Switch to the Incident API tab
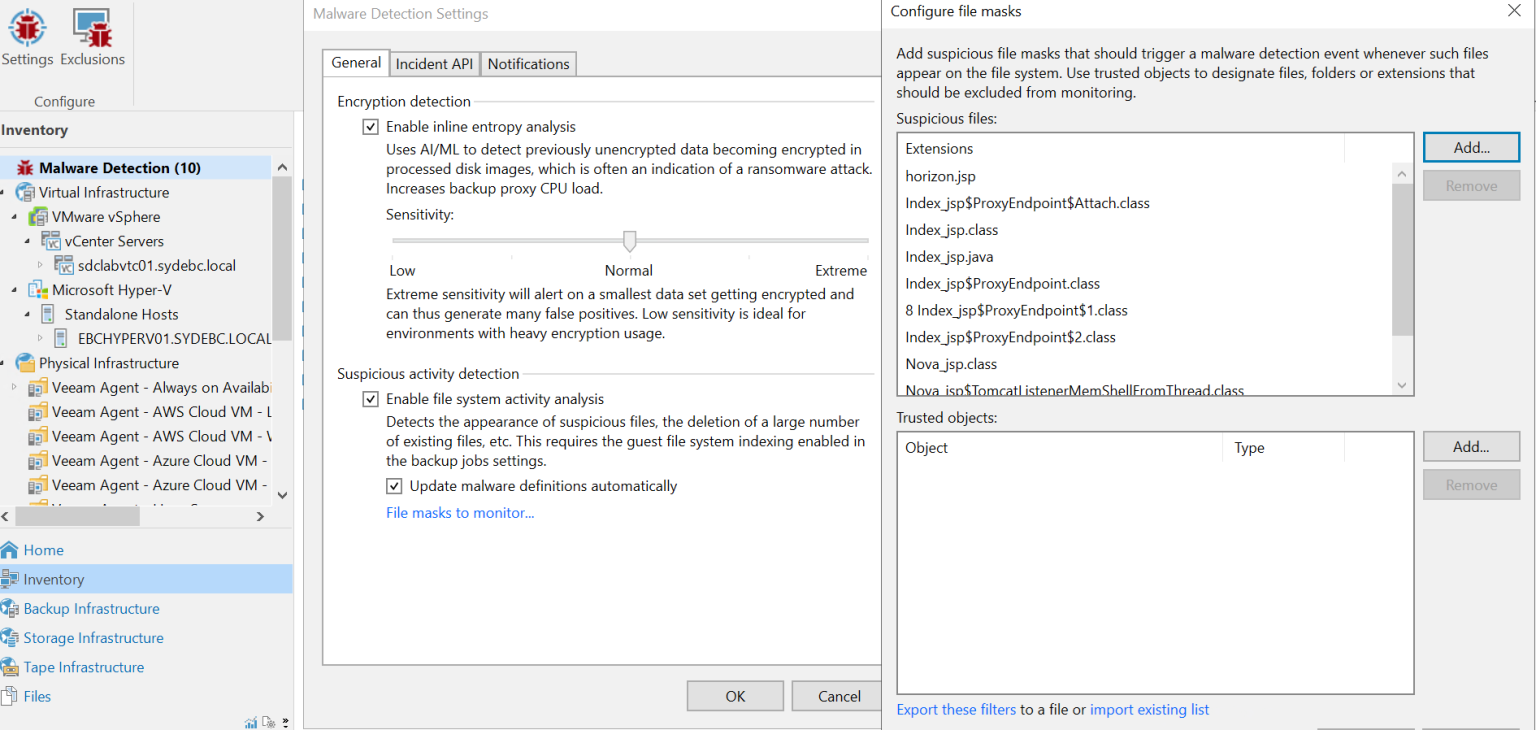Screen dimensions: 1536x730 (x=435, y=62)
